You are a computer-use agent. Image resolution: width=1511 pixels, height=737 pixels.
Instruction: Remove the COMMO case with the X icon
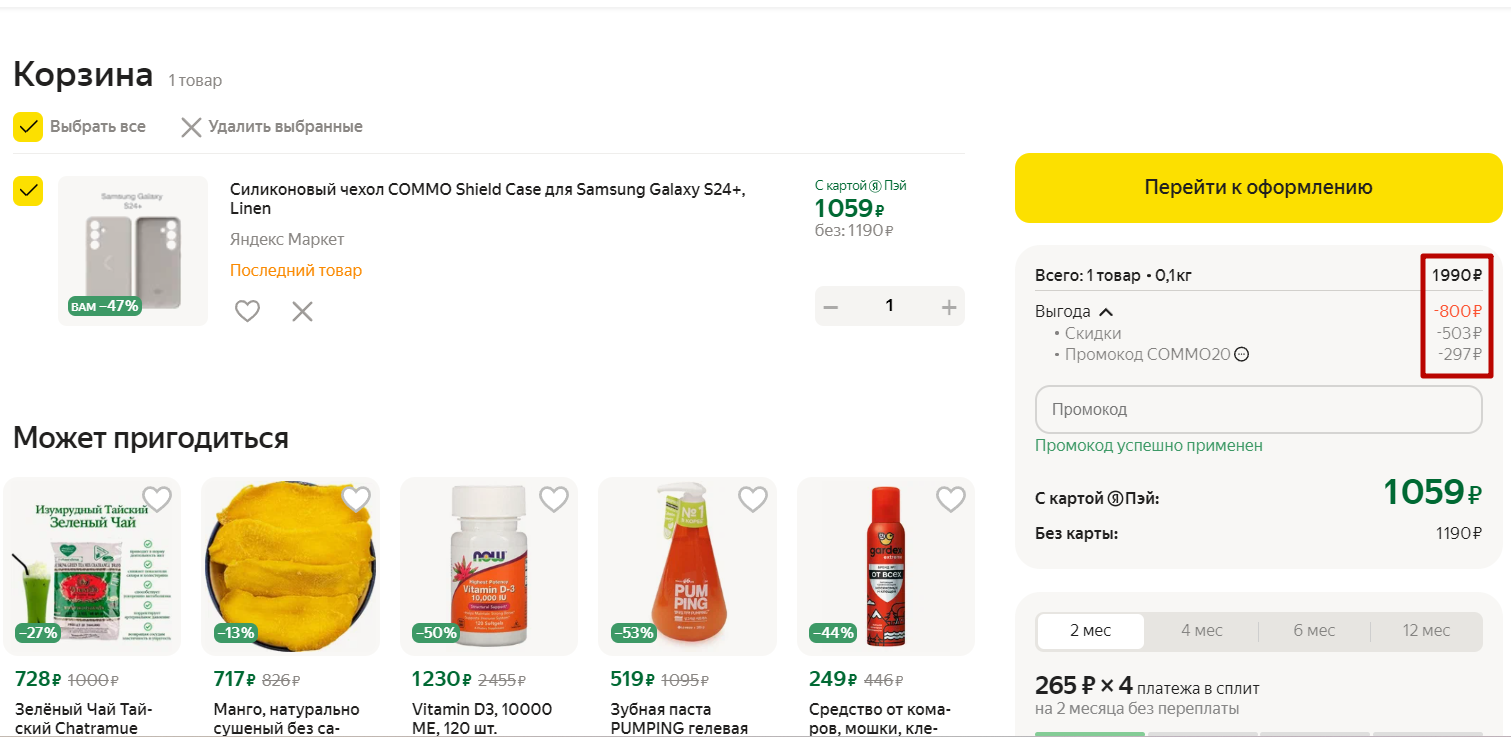(x=302, y=311)
